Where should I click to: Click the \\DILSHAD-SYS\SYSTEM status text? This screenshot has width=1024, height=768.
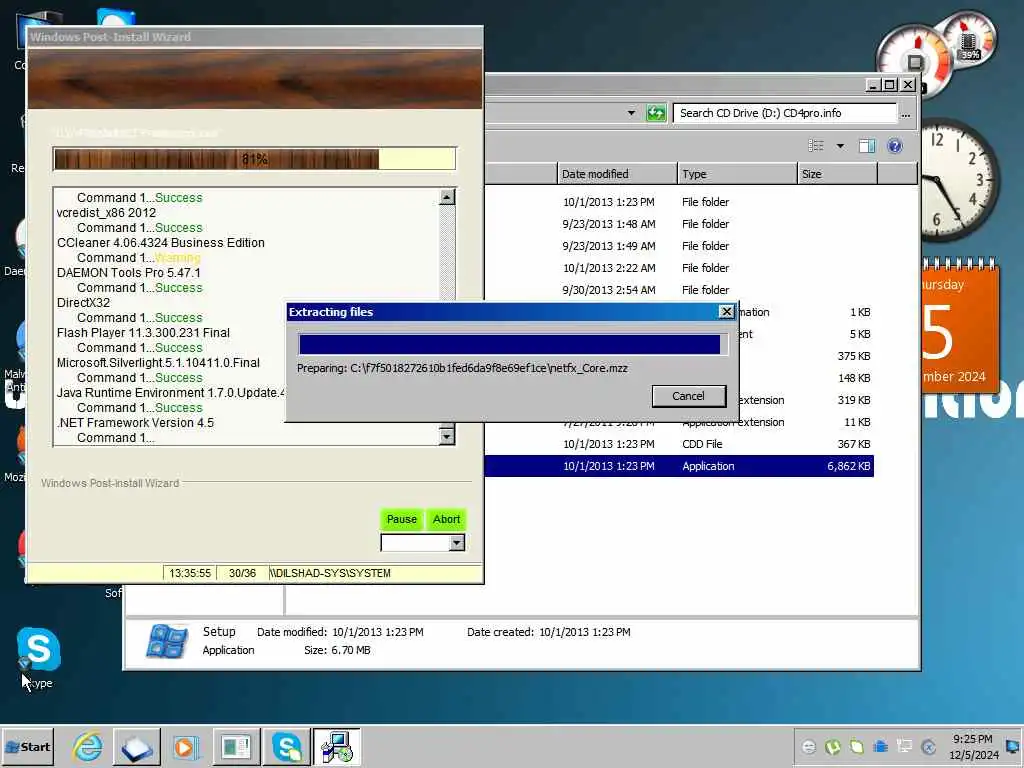pyautogui.click(x=330, y=573)
